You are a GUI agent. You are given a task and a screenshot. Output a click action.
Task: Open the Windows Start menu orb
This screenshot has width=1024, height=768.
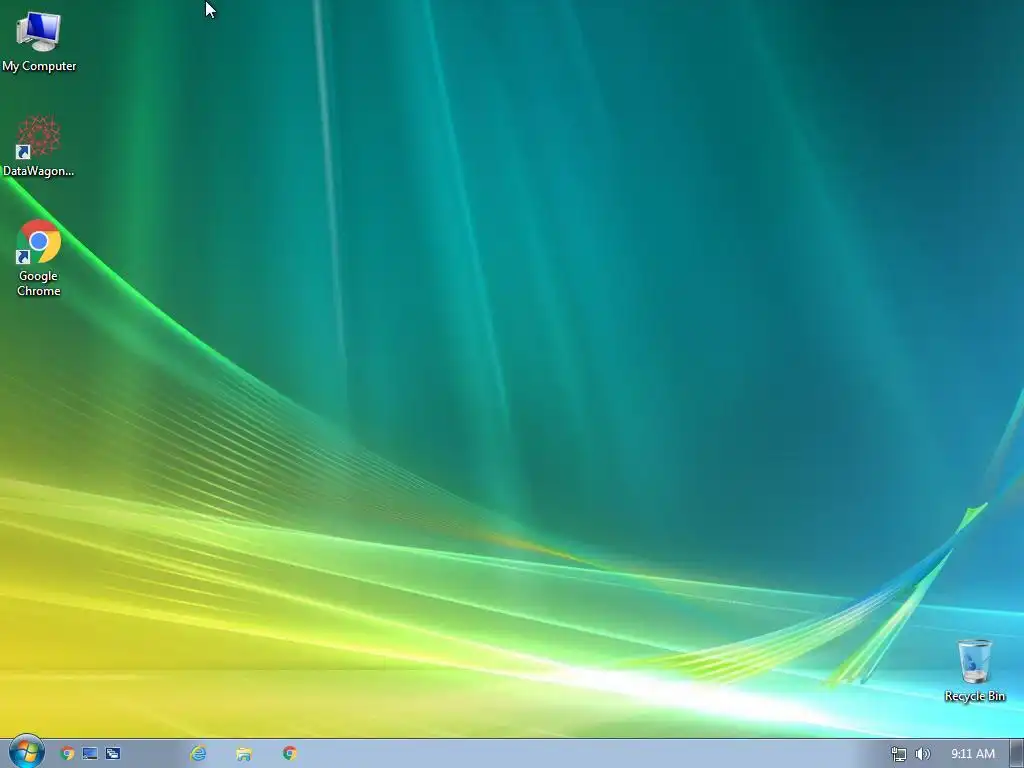(26, 751)
